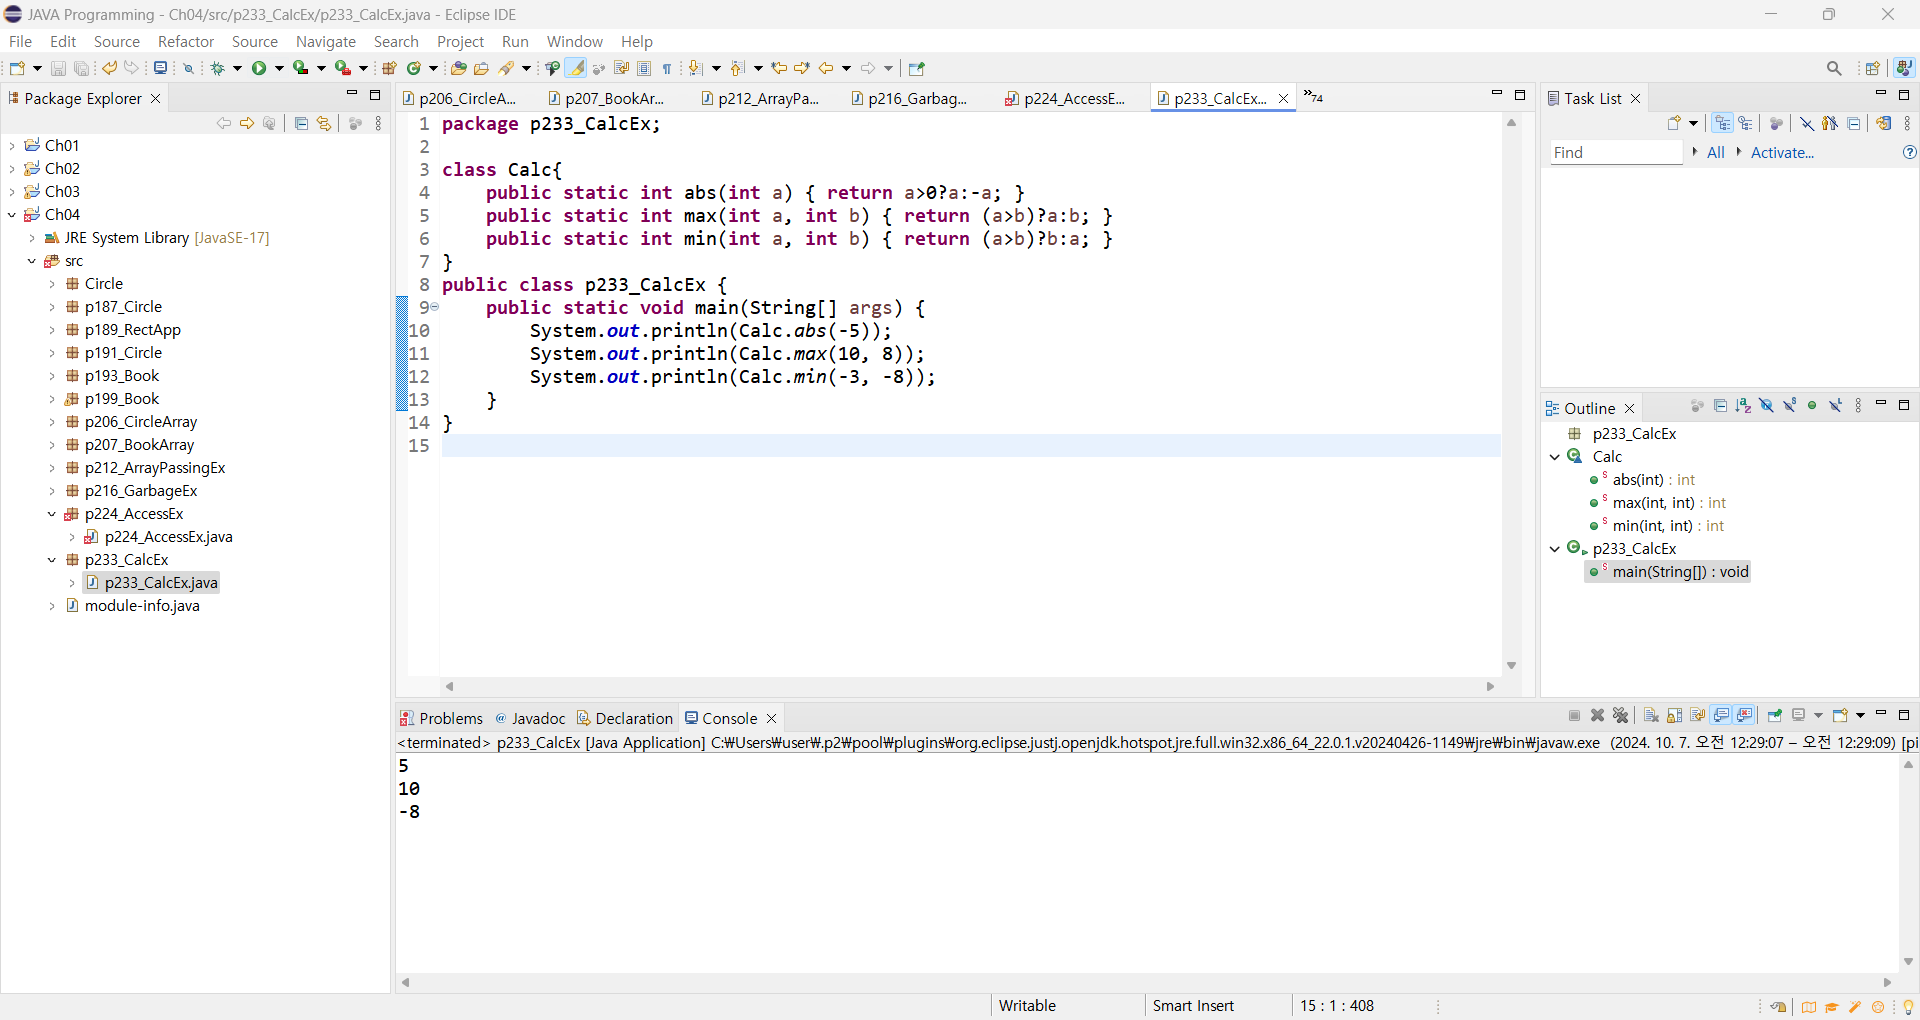The height and width of the screenshot is (1020, 1920).
Task: Toggle Hide Static Members in Outline
Action: (1790, 406)
